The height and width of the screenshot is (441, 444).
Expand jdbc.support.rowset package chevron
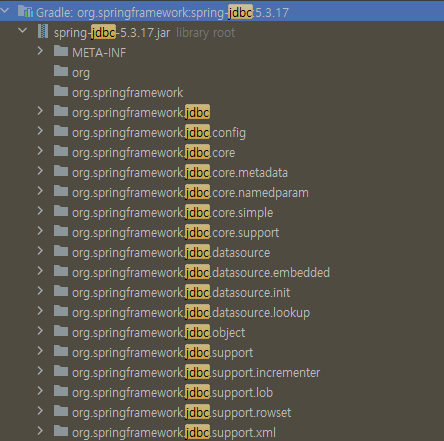pyautogui.click(x=40, y=411)
